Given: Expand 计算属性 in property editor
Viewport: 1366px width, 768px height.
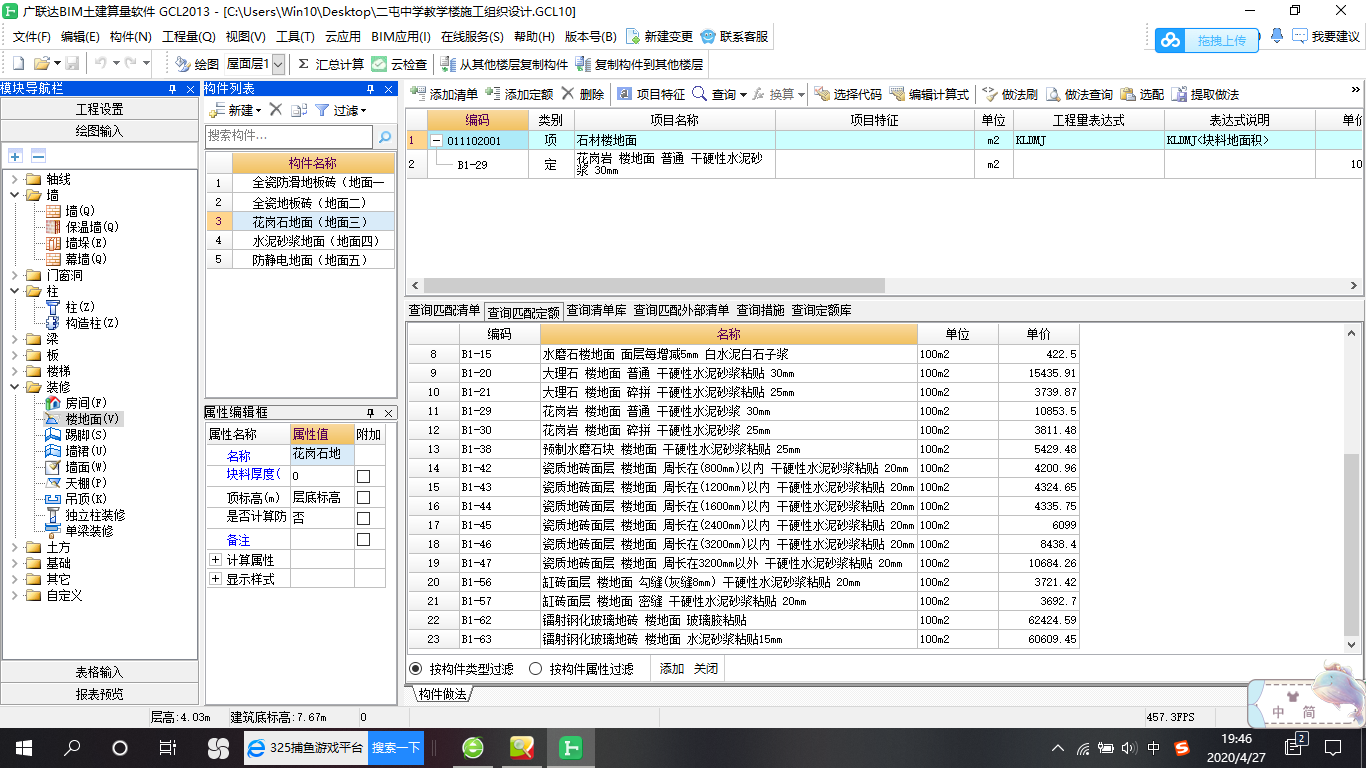Looking at the screenshot, I should click(215, 560).
